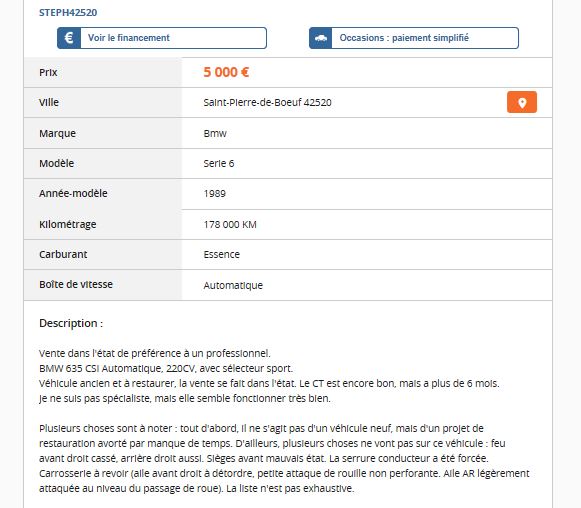The height and width of the screenshot is (508, 581).
Task: Click the euro icon on the financing button
Action: (69, 38)
